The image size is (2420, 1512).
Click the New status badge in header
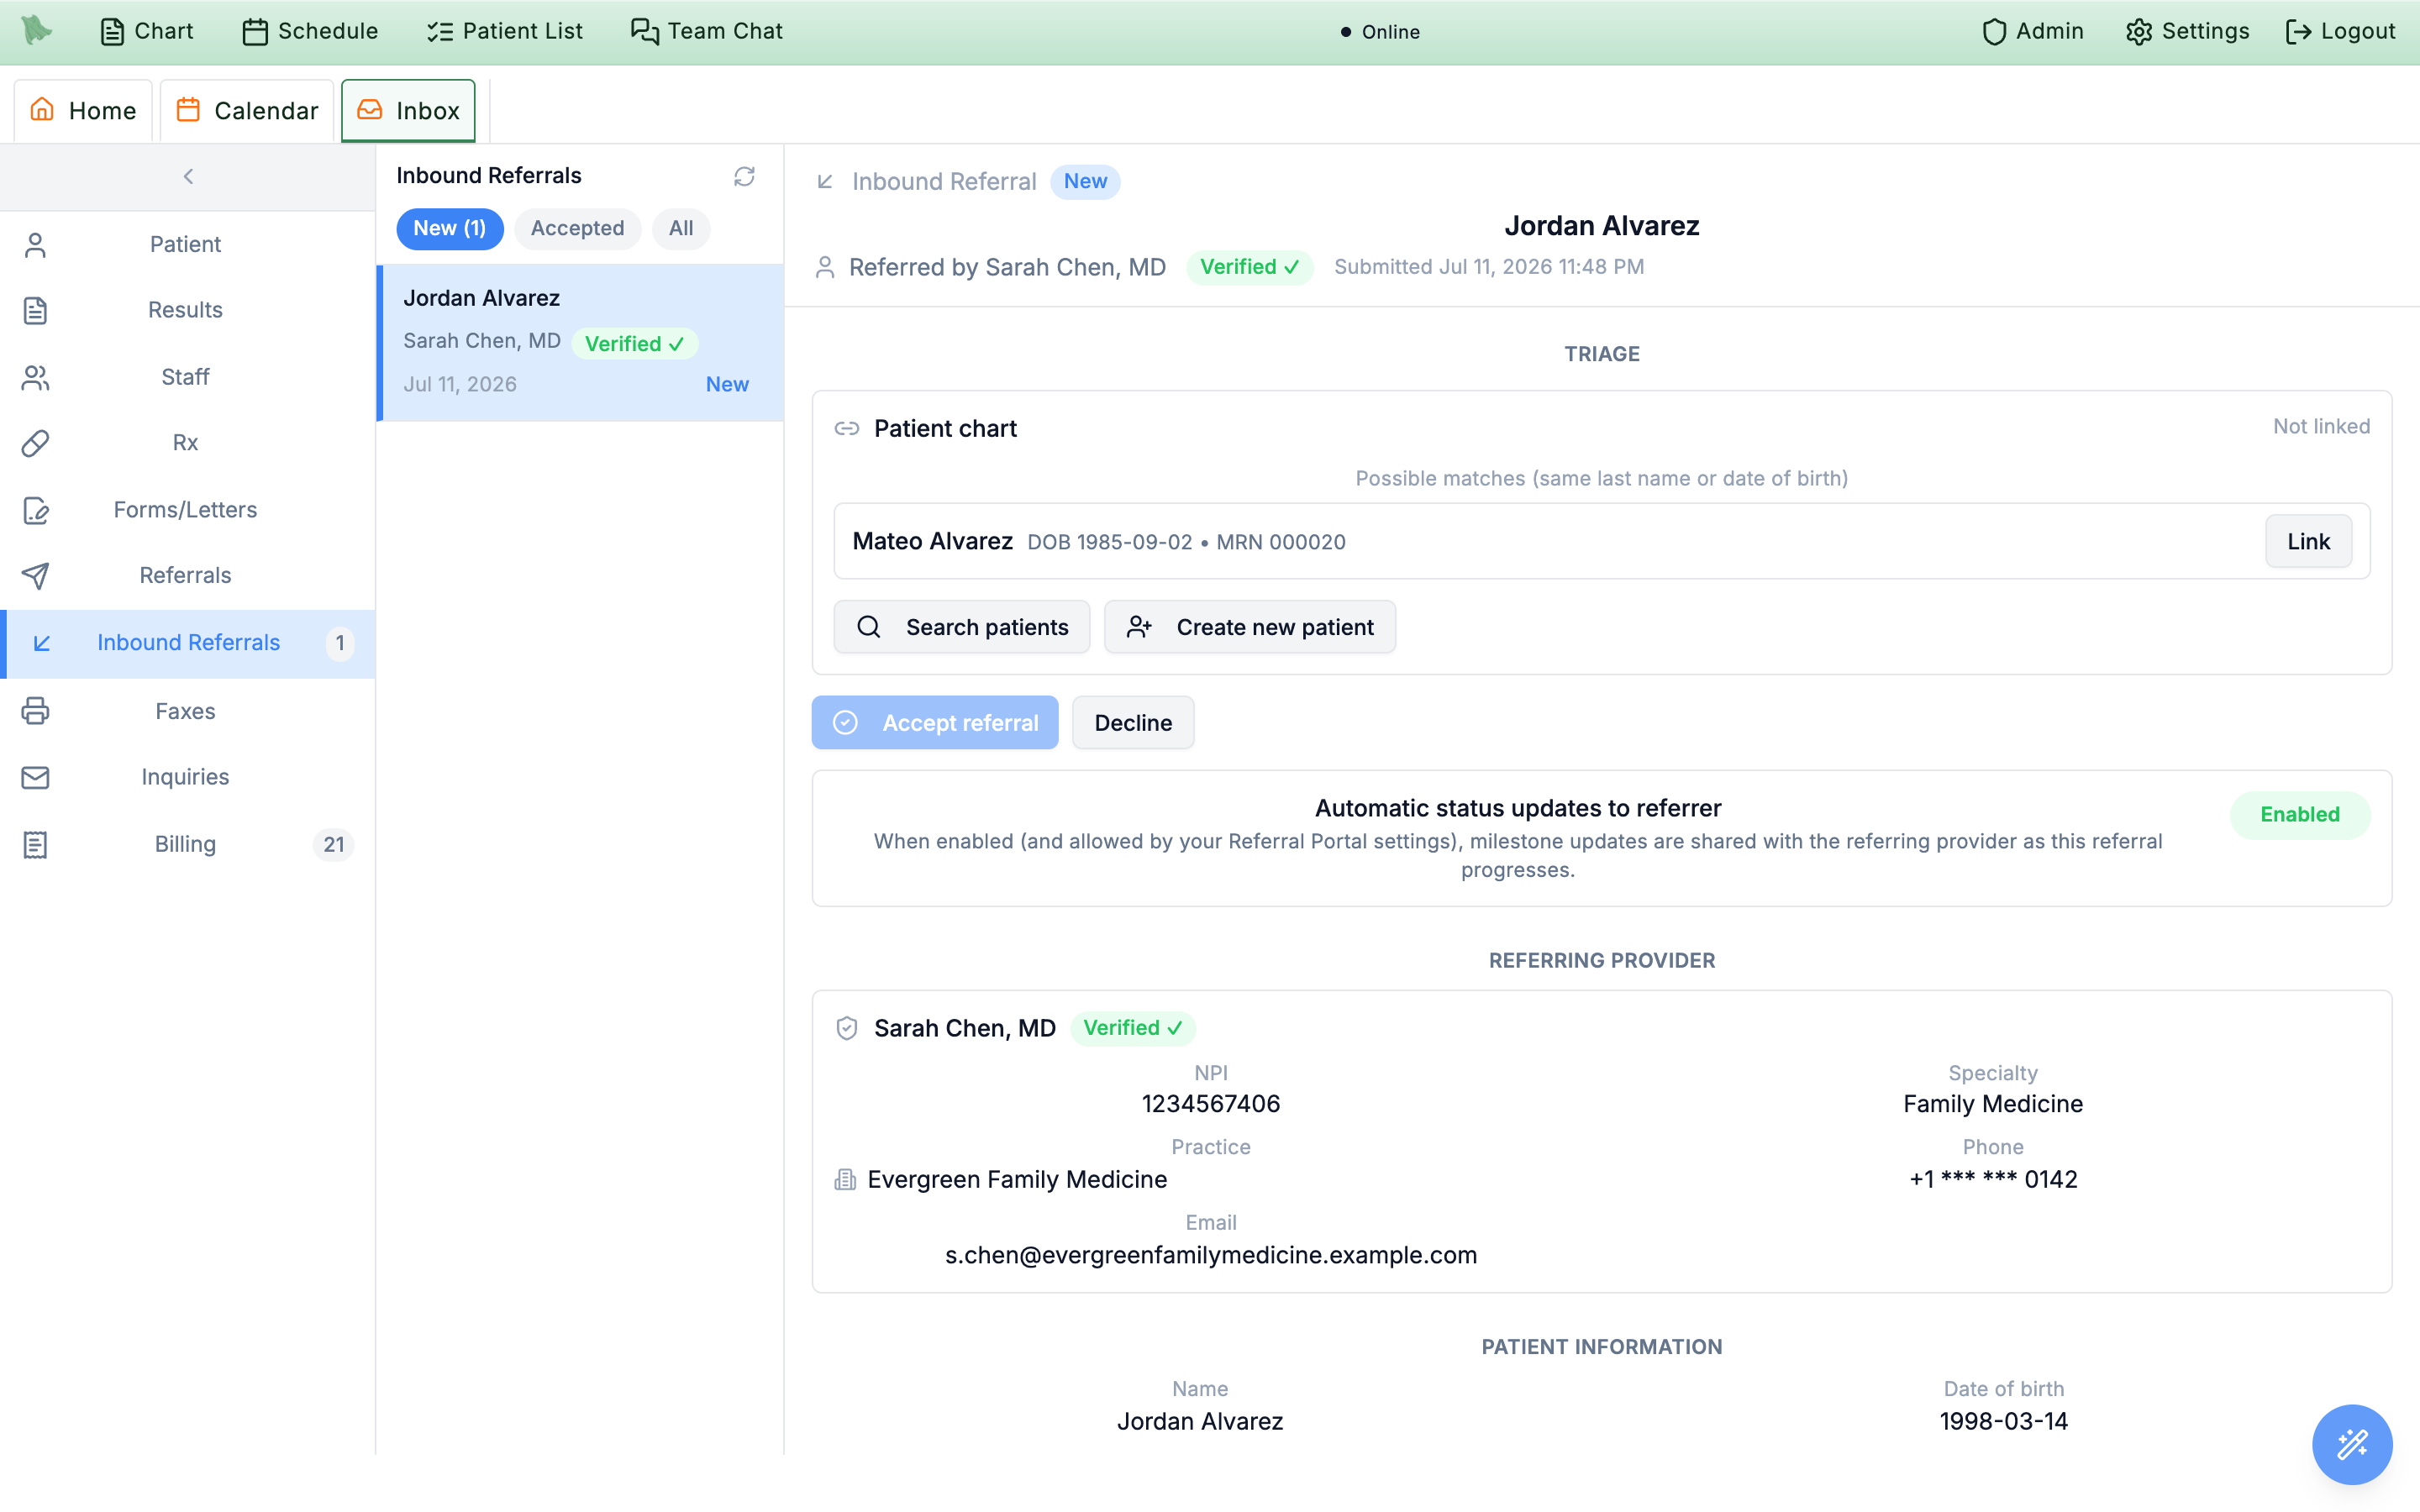[x=1085, y=182]
